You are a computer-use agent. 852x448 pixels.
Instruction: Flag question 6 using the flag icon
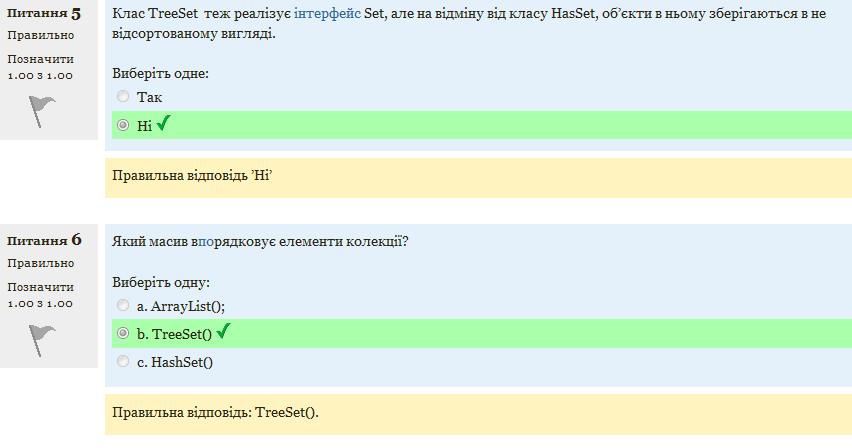click(42, 340)
